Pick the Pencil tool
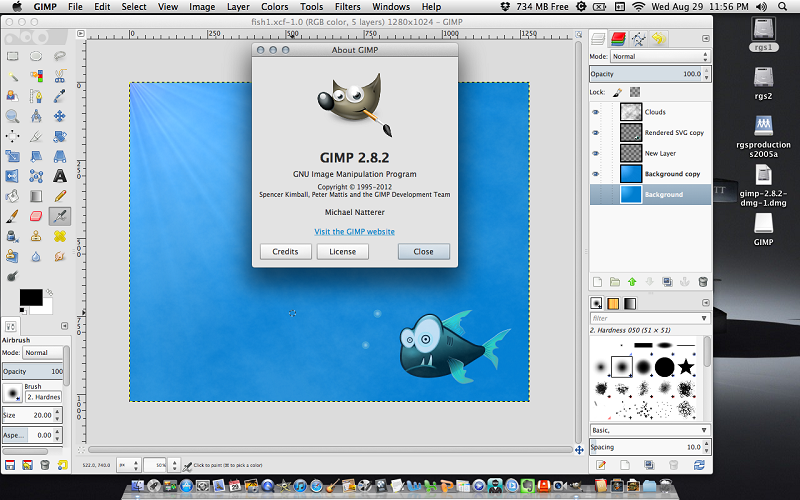 pos(60,196)
